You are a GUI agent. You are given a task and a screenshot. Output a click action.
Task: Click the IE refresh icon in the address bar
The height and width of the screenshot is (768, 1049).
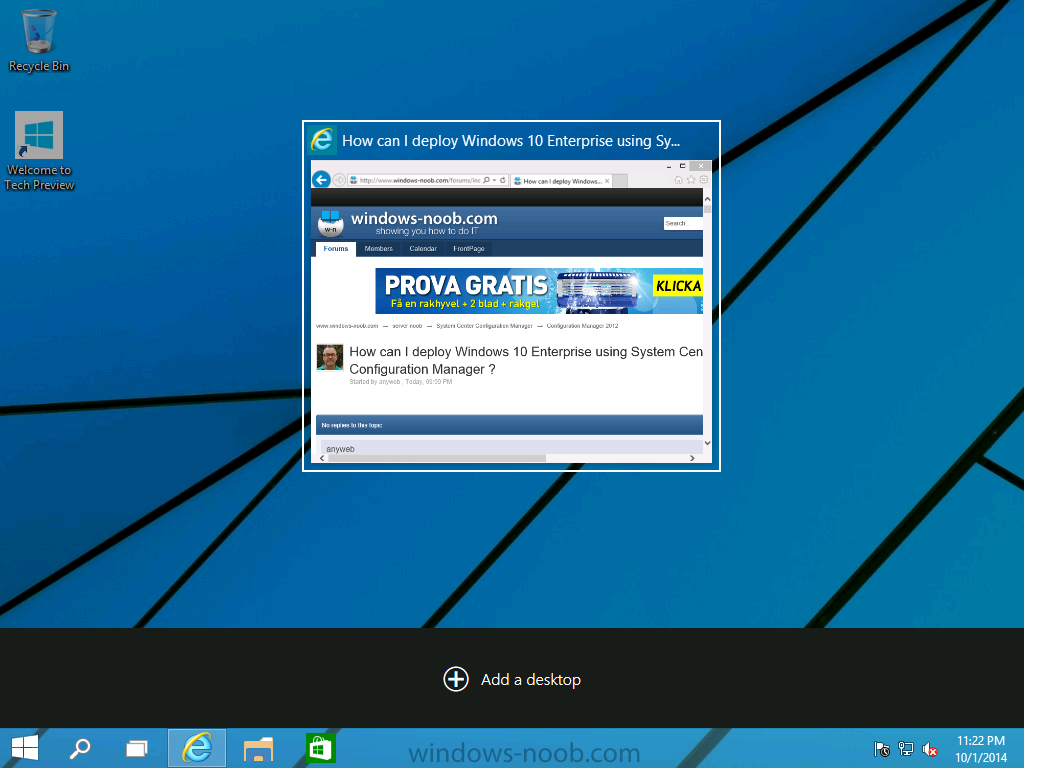coord(503,180)
